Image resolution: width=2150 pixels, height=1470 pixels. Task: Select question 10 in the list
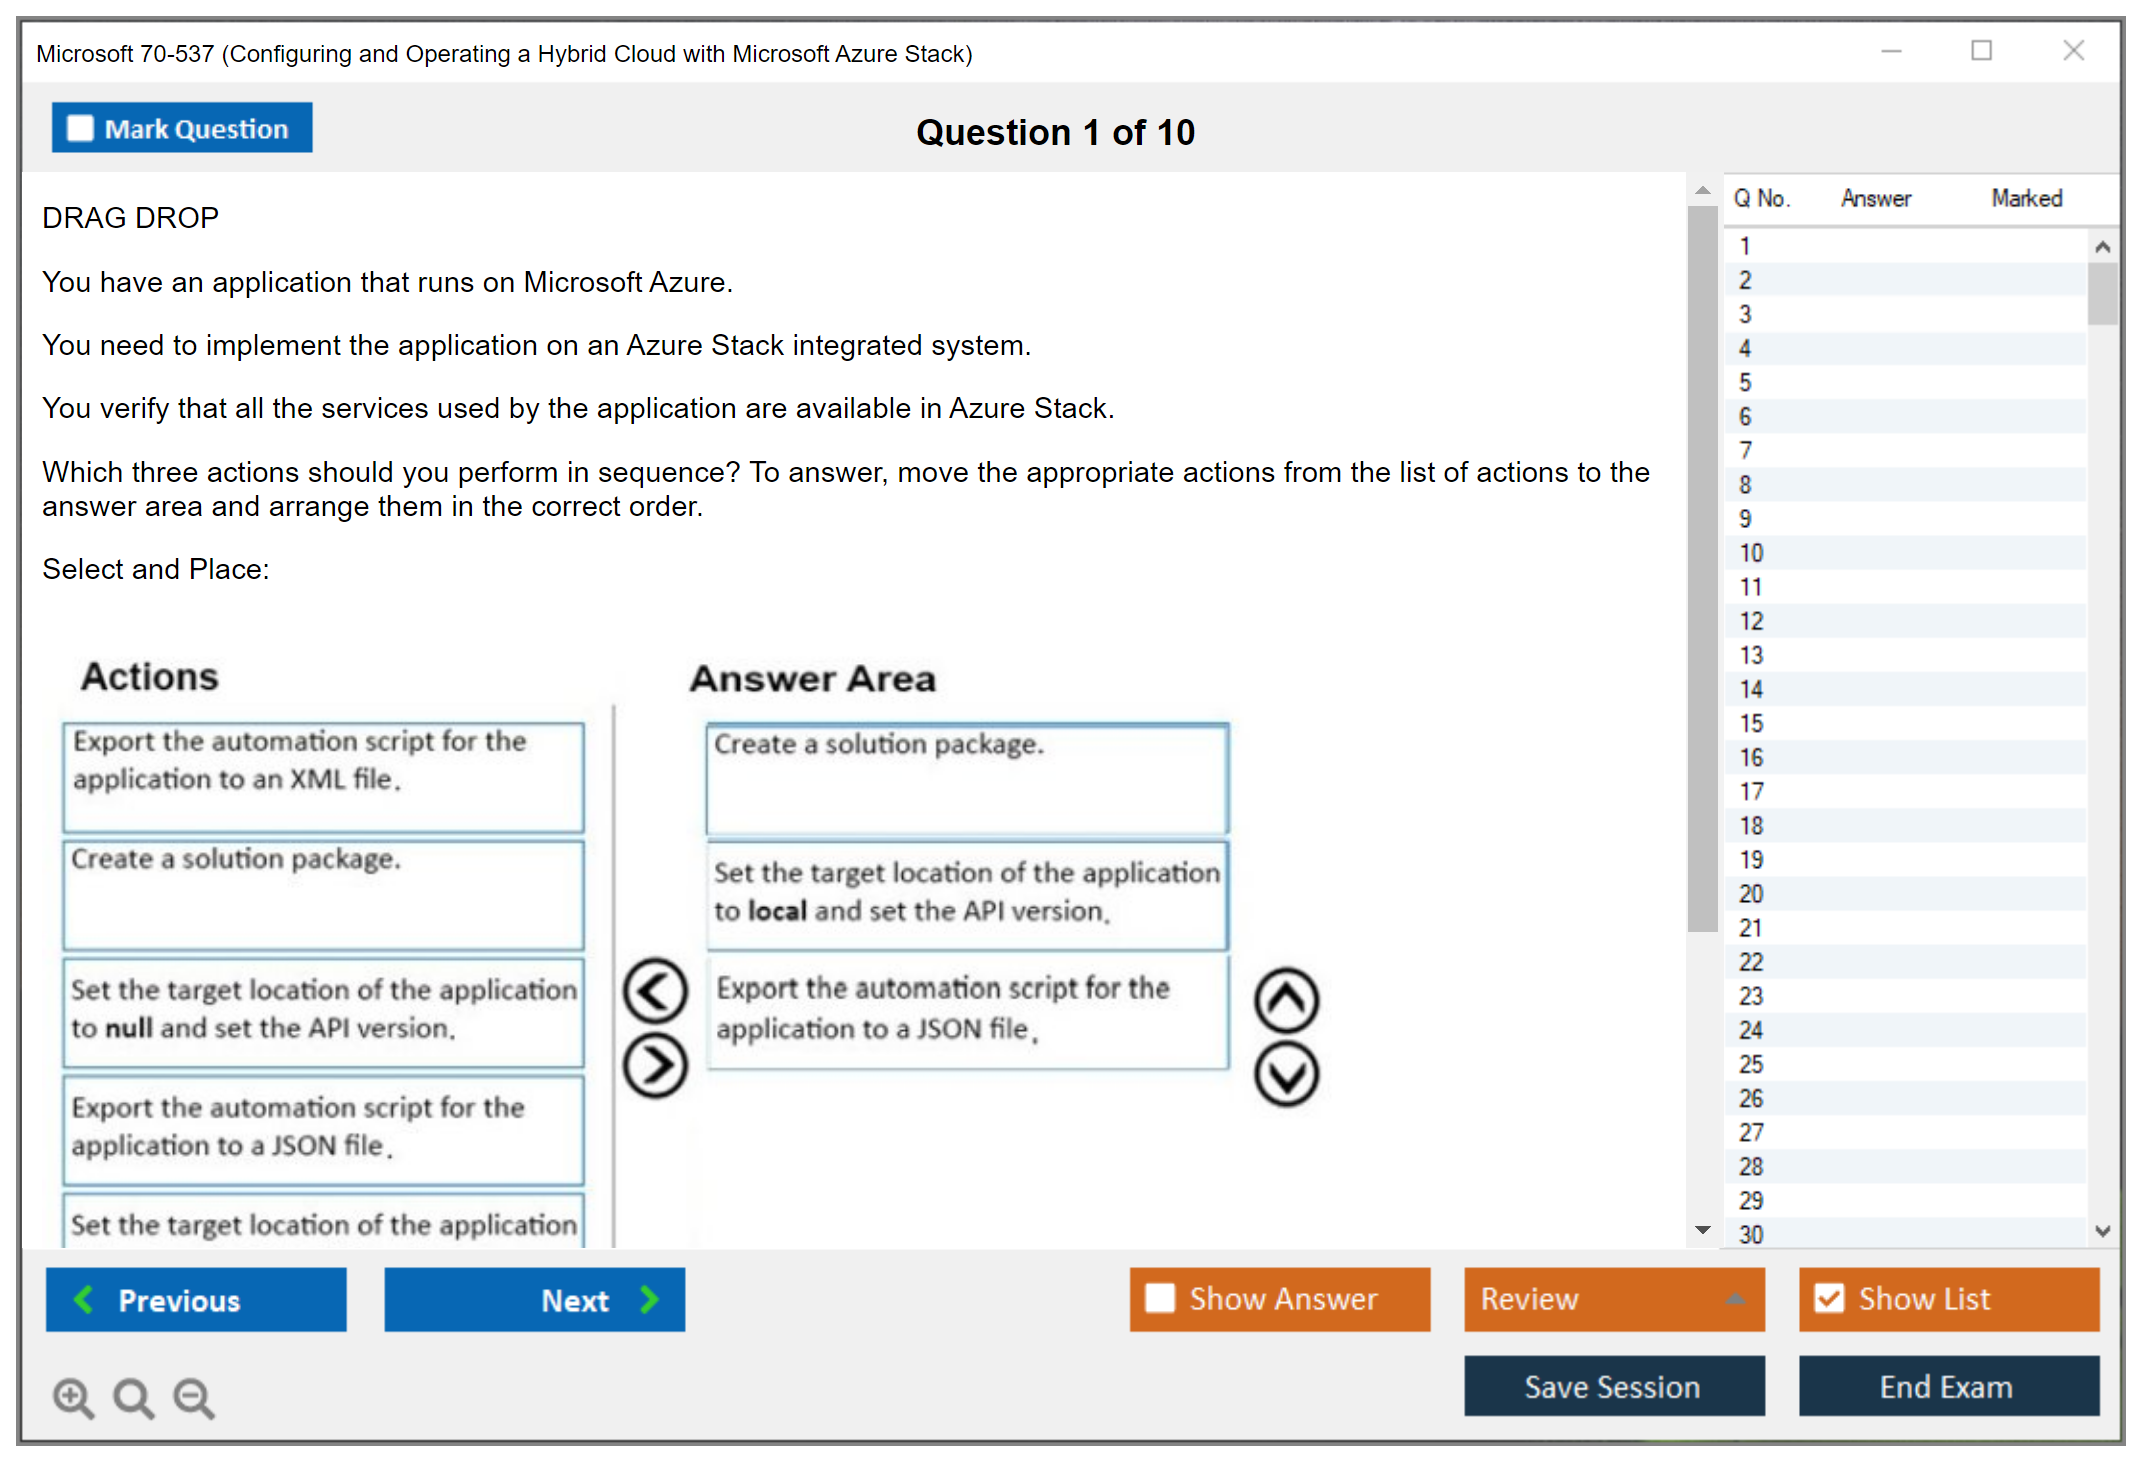1752,553
